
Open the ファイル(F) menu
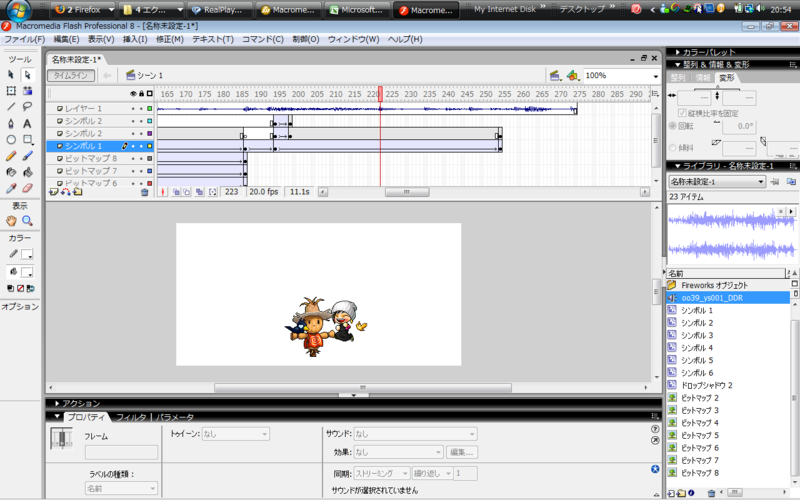click(x=24, y=39)
